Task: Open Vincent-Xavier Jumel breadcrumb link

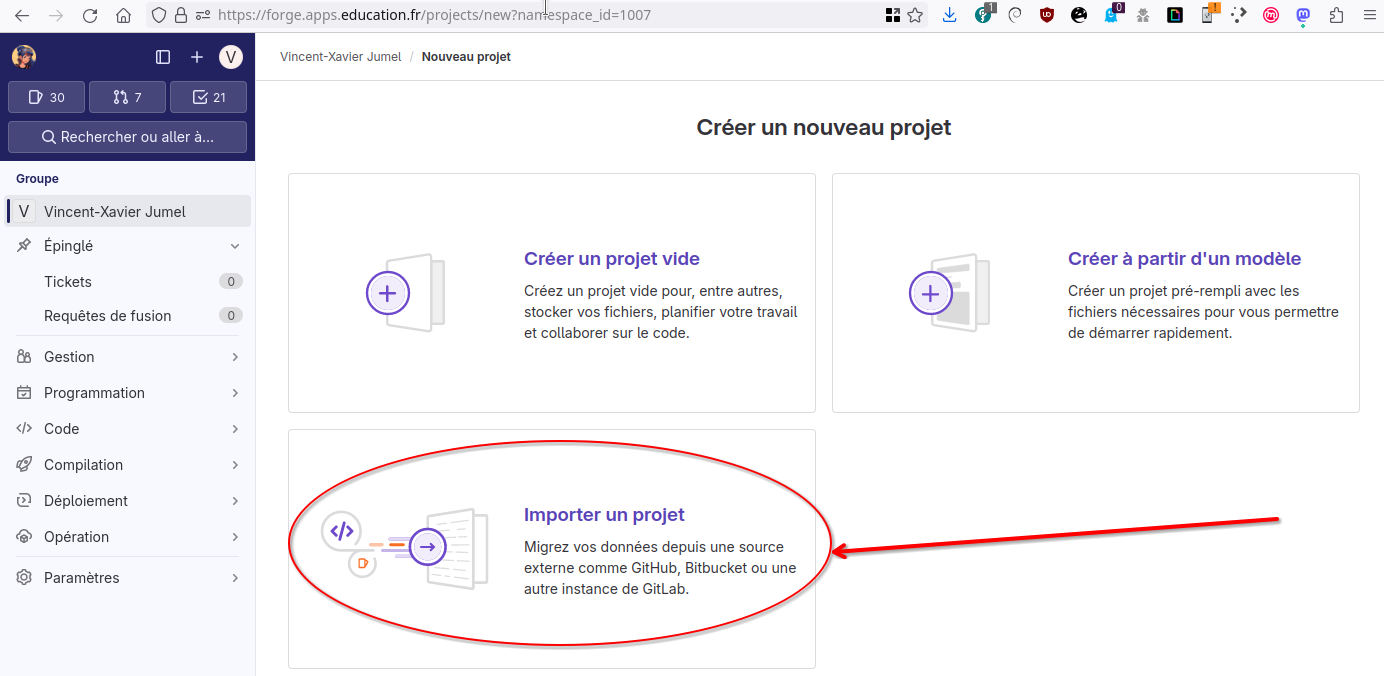Action: 340,57
